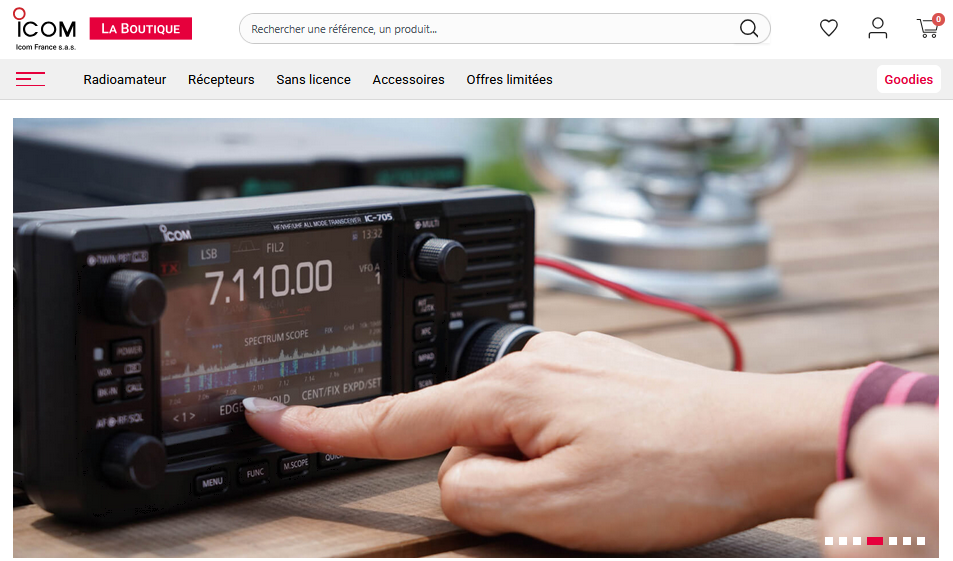
Task: Open the user account icon
Action: (x=878, y=28)
